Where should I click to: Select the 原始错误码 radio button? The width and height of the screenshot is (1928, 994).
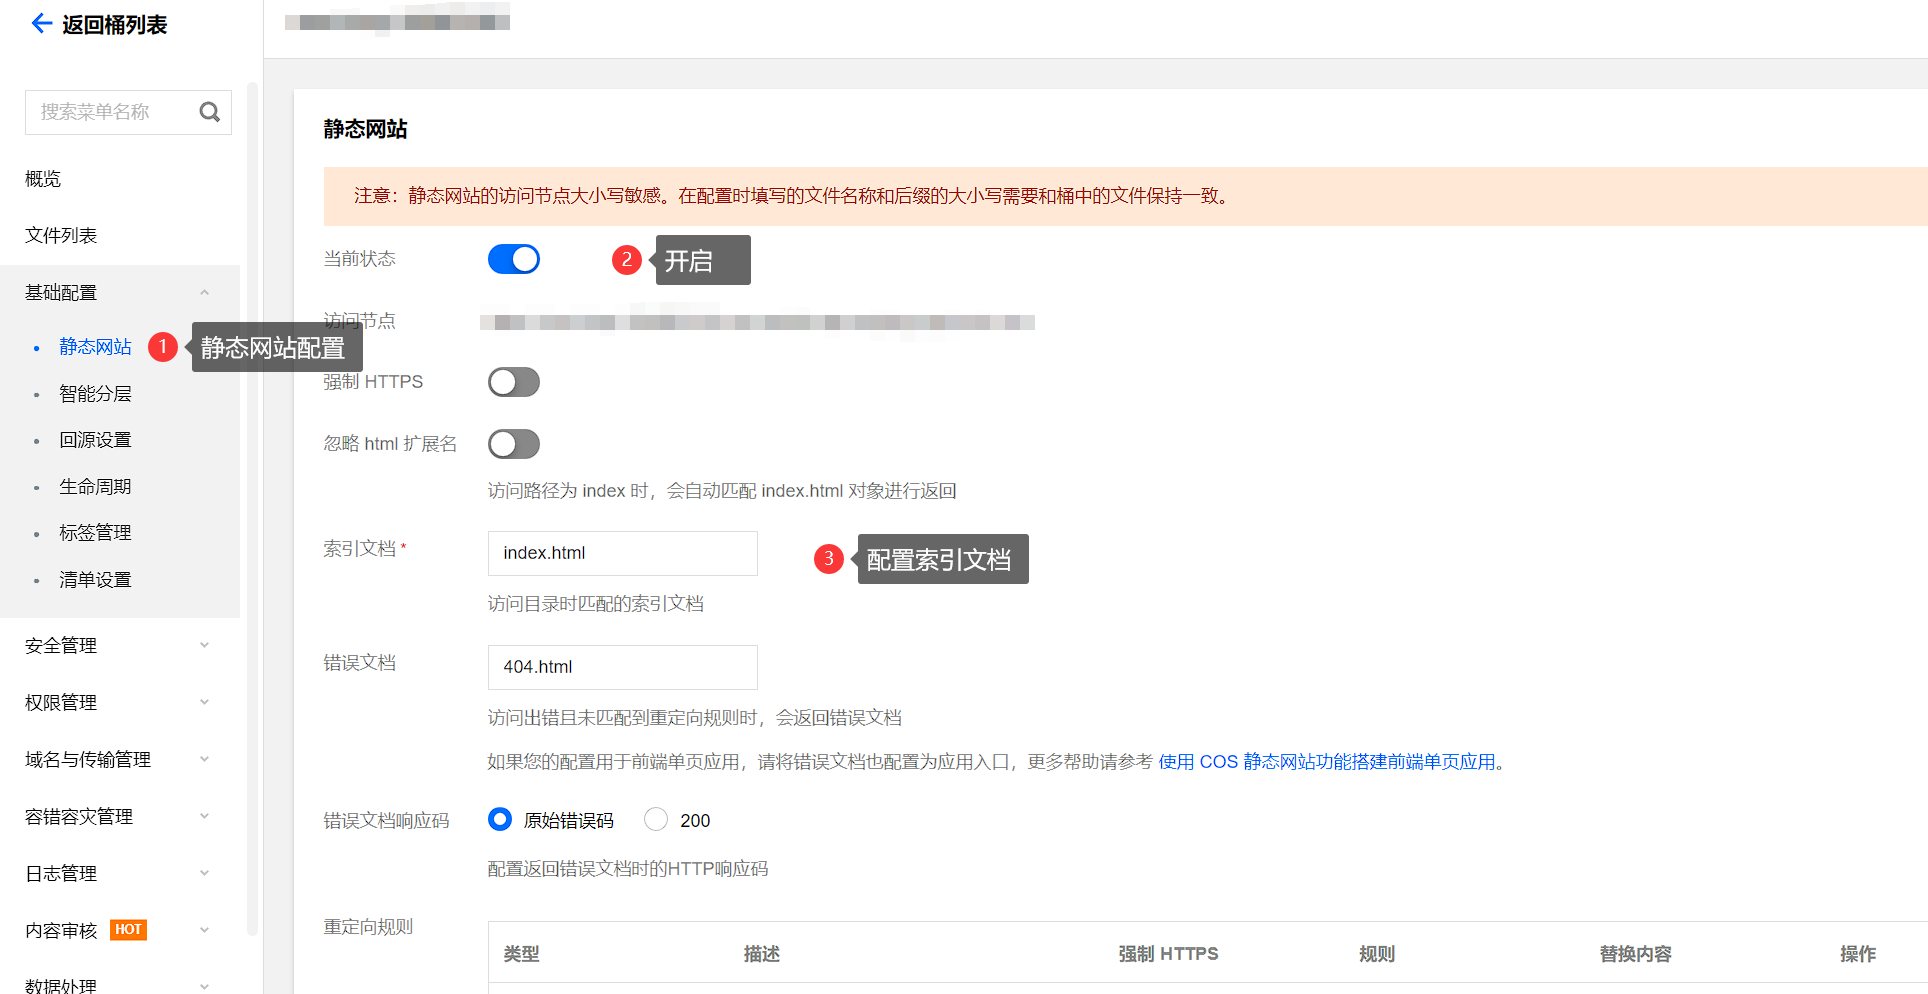tap(500, 820)
